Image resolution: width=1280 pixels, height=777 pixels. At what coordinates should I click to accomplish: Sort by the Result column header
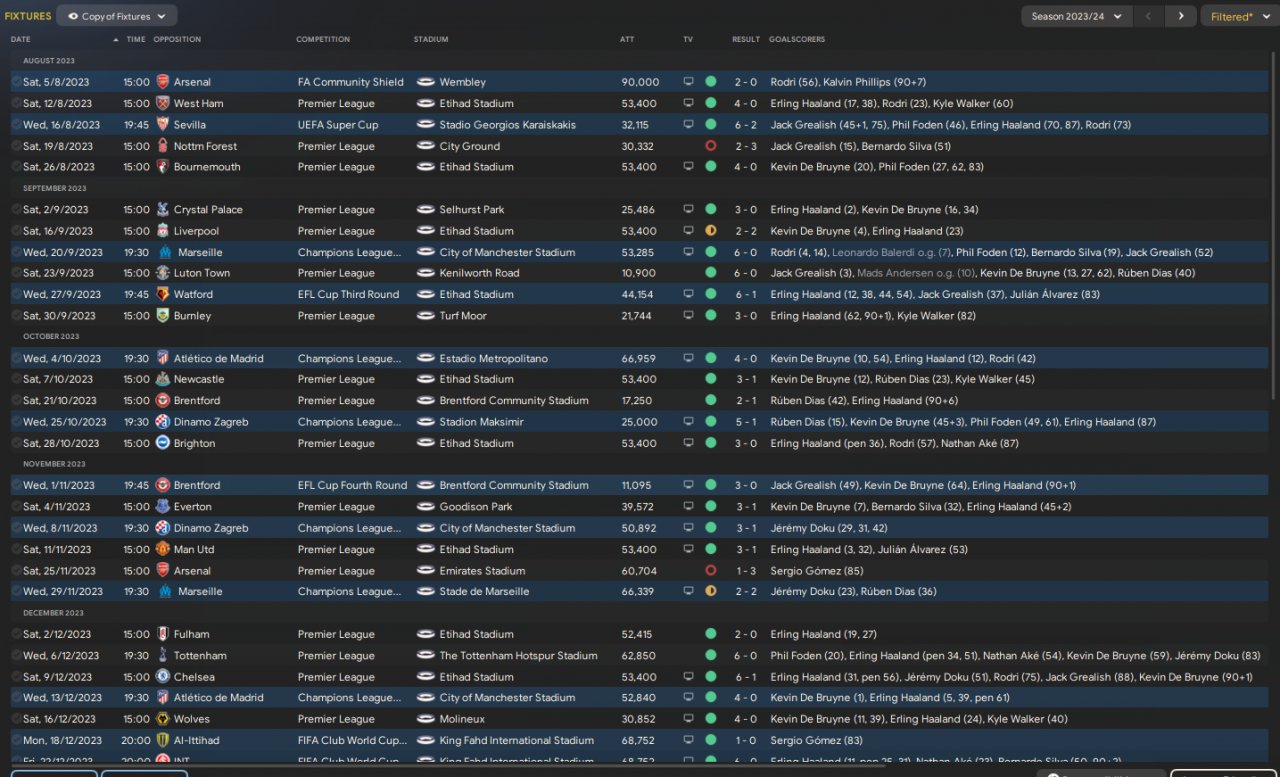pos(746,40)
